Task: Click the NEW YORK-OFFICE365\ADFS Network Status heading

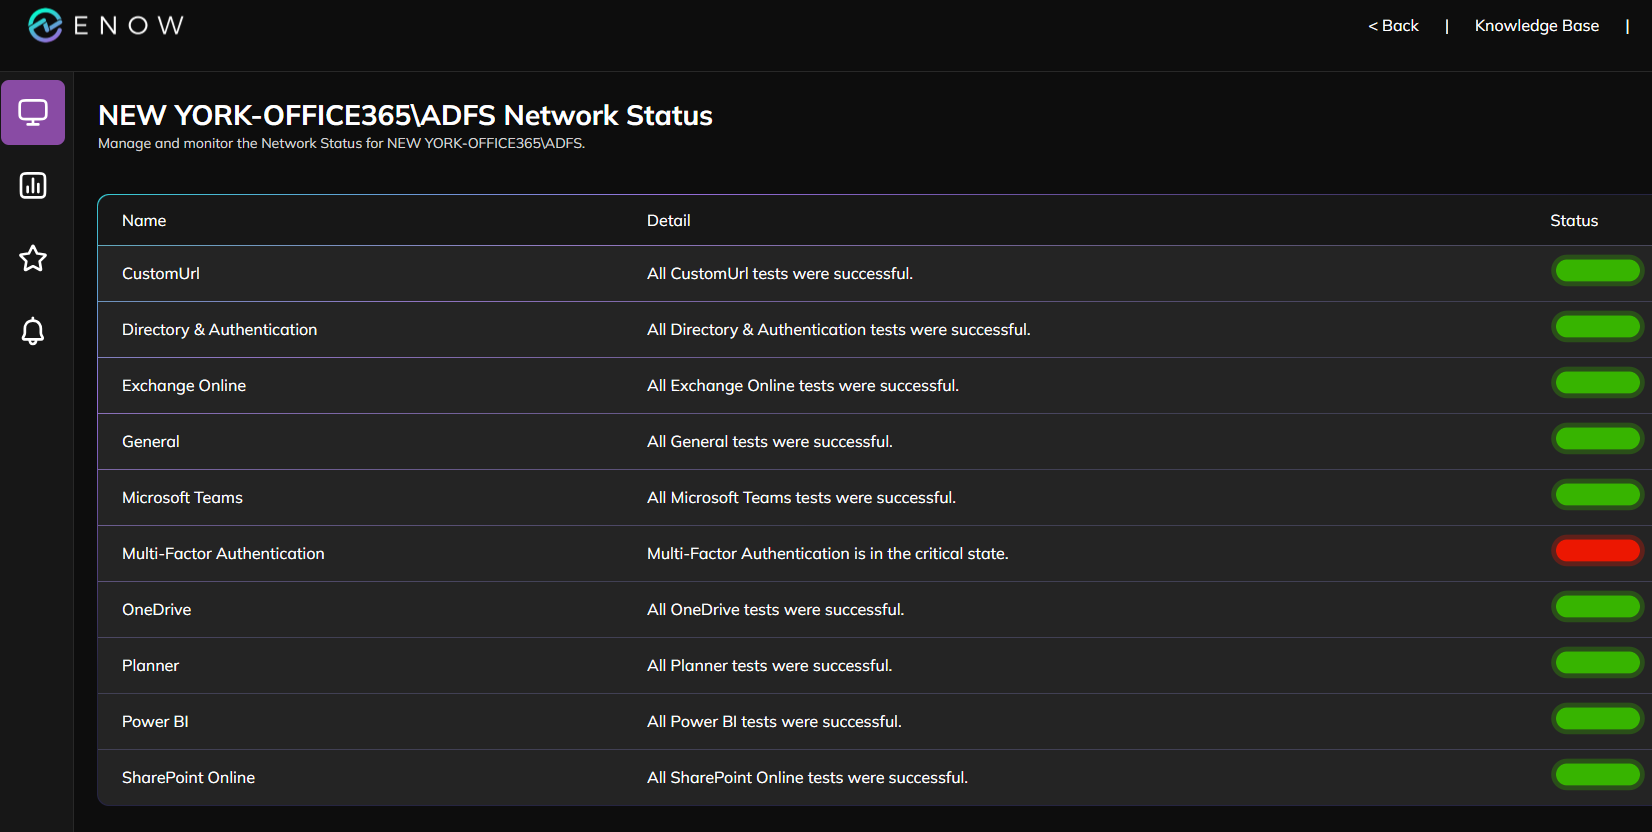Action: 405,115
